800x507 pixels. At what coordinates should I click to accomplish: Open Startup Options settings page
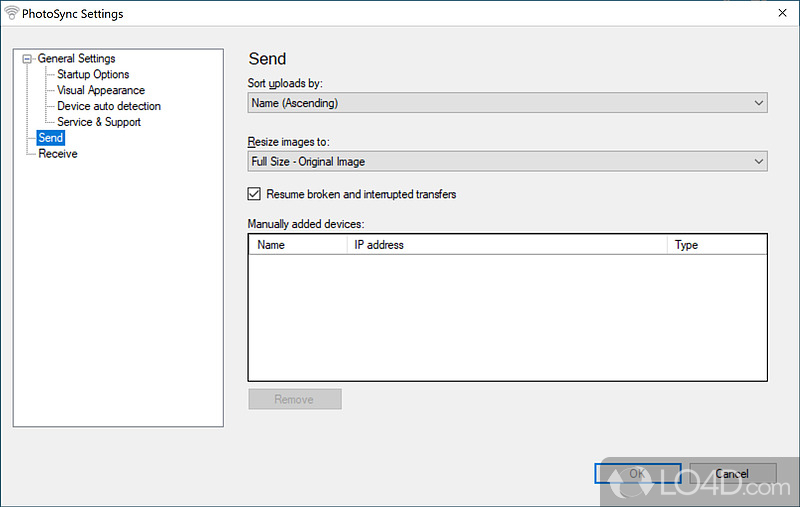click(93, 75)
